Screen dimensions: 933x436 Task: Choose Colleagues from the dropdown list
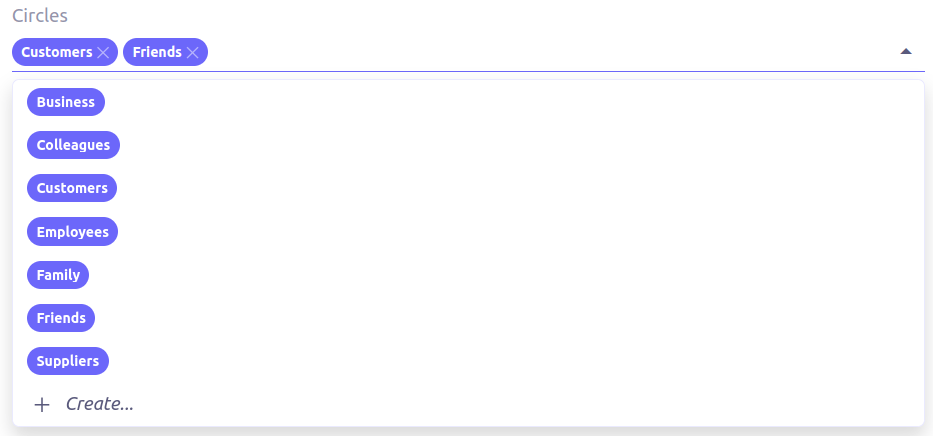click(x=73, y=145)
